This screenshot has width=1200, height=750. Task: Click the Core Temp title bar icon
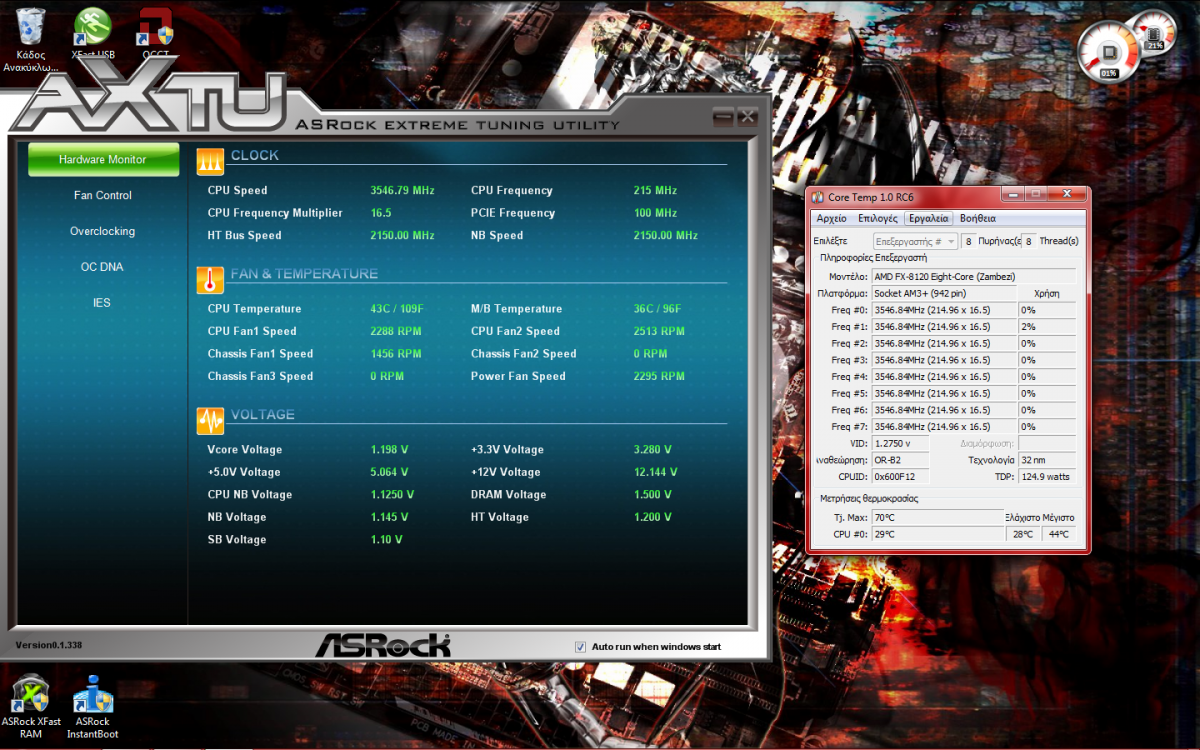(x=817, y=198)
